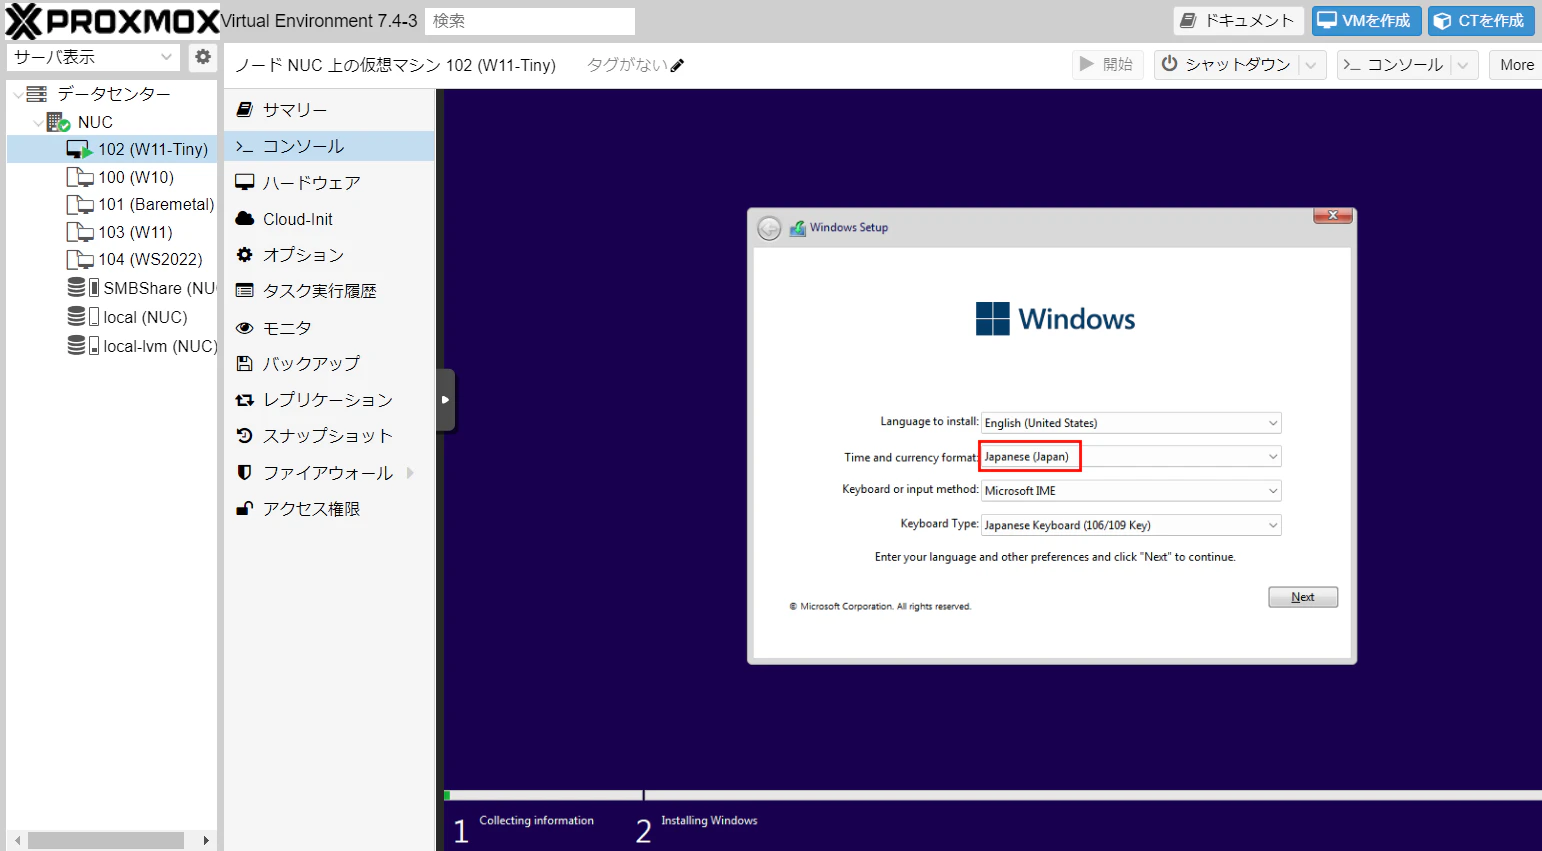Viewport: 1542px width, 851px height.
Task: Click the CTを作成 button
Action: point(1481,21)
